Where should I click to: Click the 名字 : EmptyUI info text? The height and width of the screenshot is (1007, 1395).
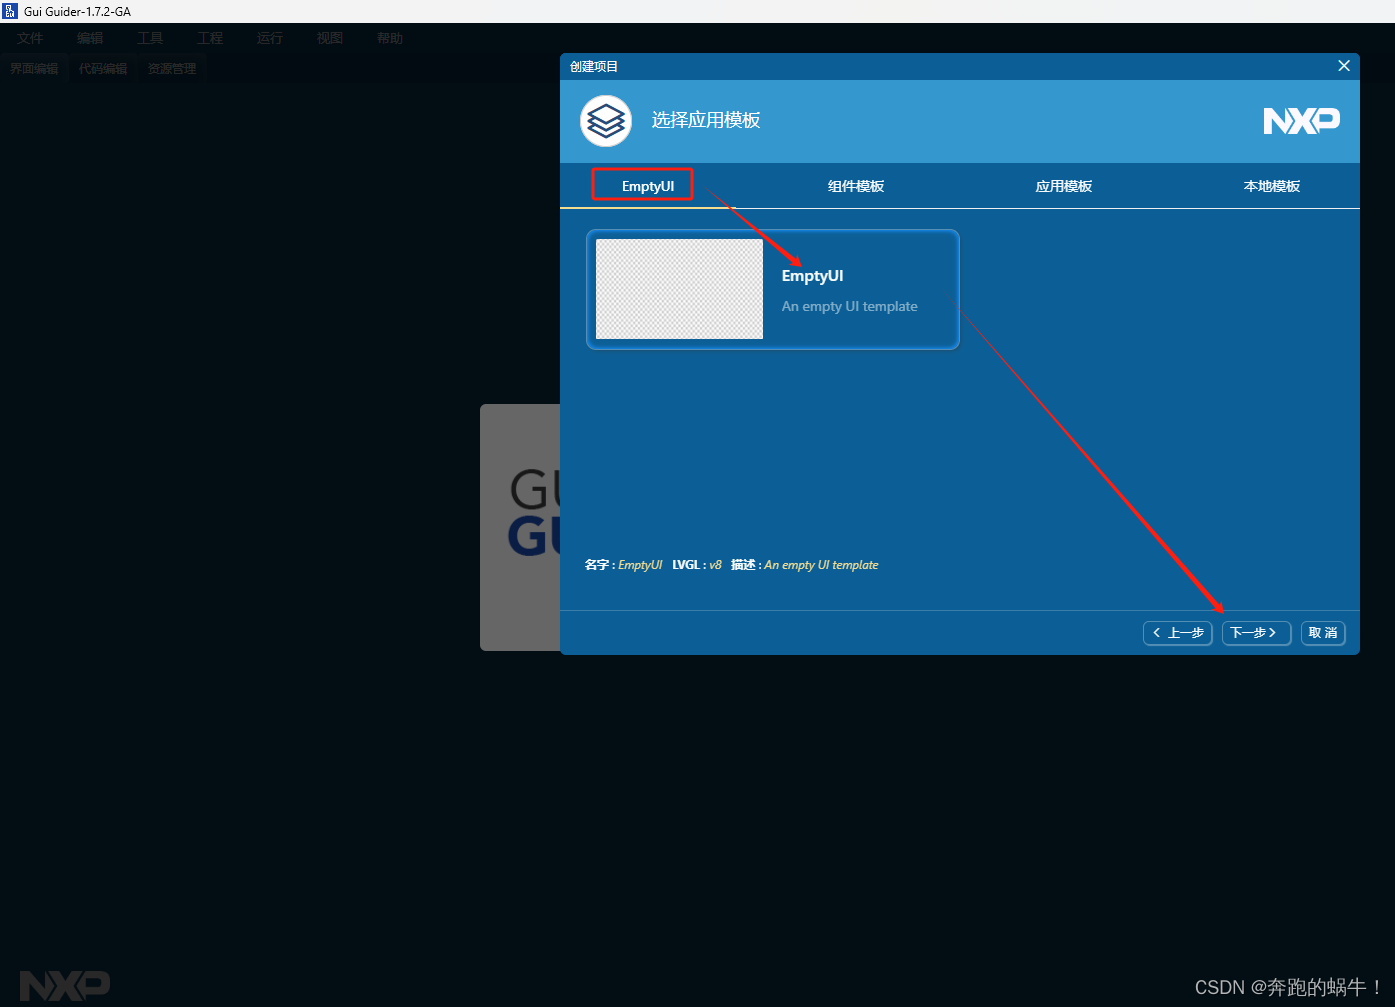(623, 565)
